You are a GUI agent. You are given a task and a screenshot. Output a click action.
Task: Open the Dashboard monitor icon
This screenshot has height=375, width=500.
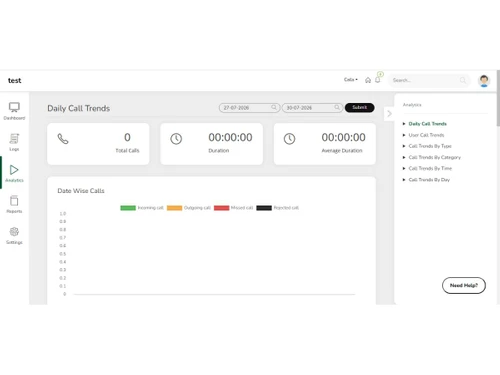[x=14, y=107]
